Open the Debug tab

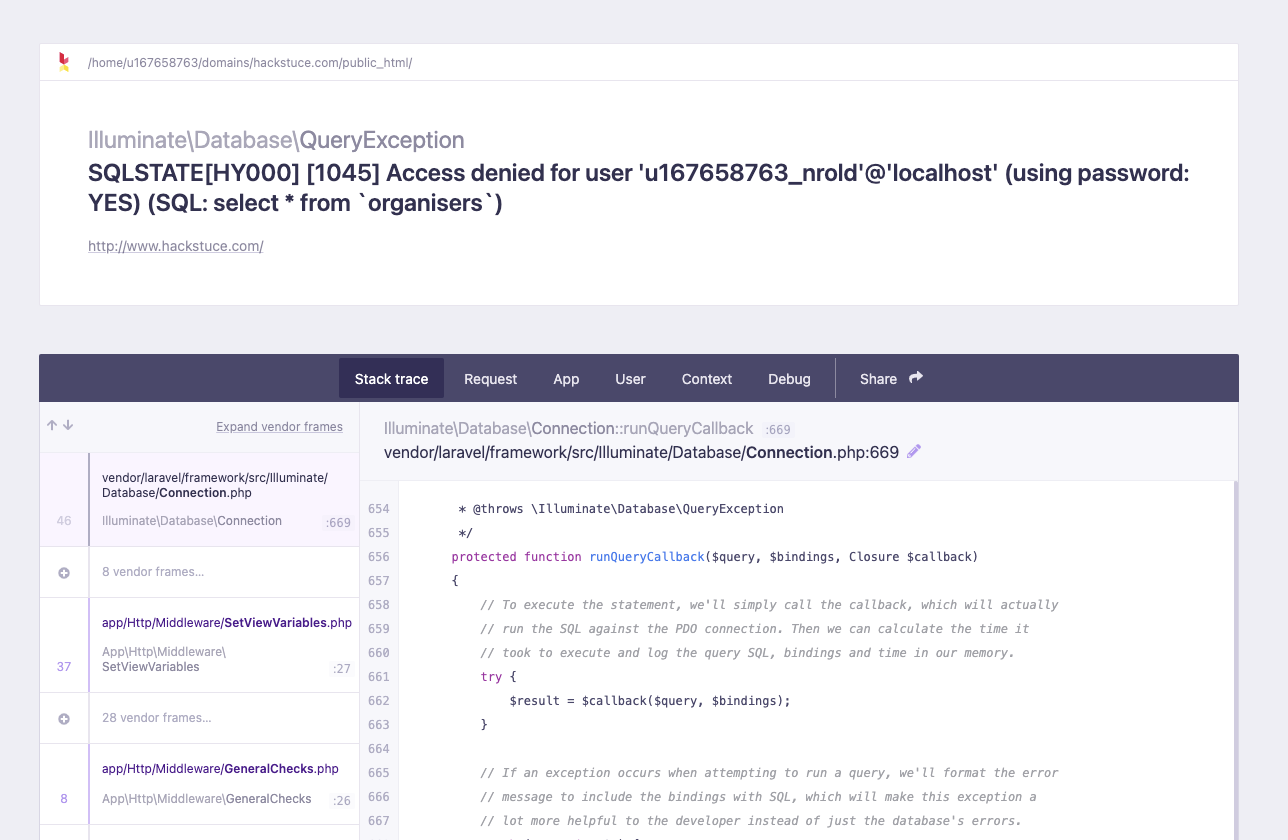[789, 378]
